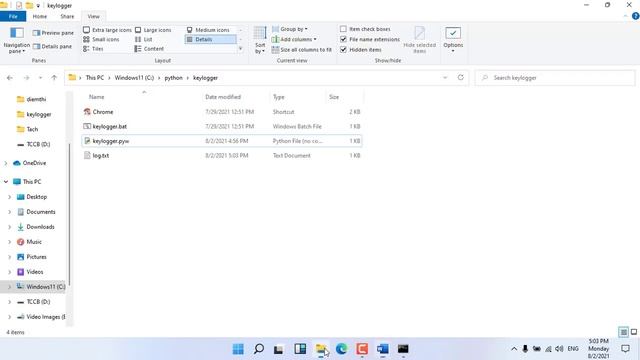Open the Navigation pane menu
Viewport: 640px width, 360px height.
click(17, 40)
